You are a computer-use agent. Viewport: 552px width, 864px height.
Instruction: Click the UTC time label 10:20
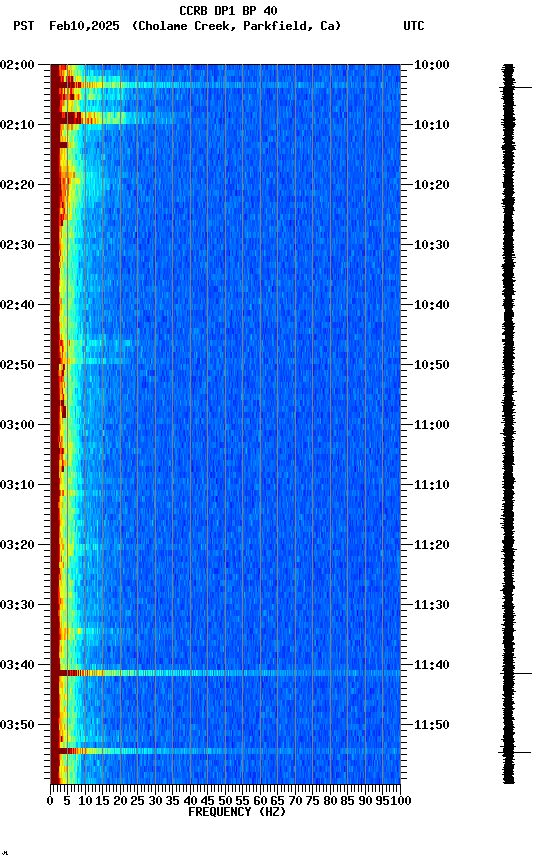pos(431,185)
